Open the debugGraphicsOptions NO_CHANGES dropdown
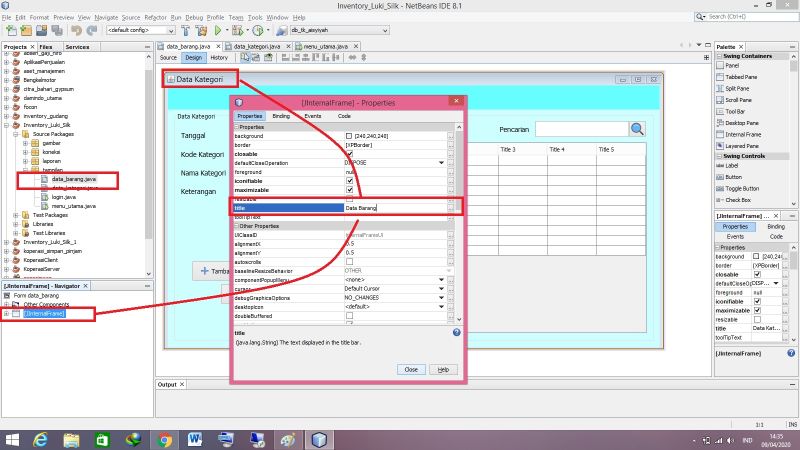 (441, 297)
